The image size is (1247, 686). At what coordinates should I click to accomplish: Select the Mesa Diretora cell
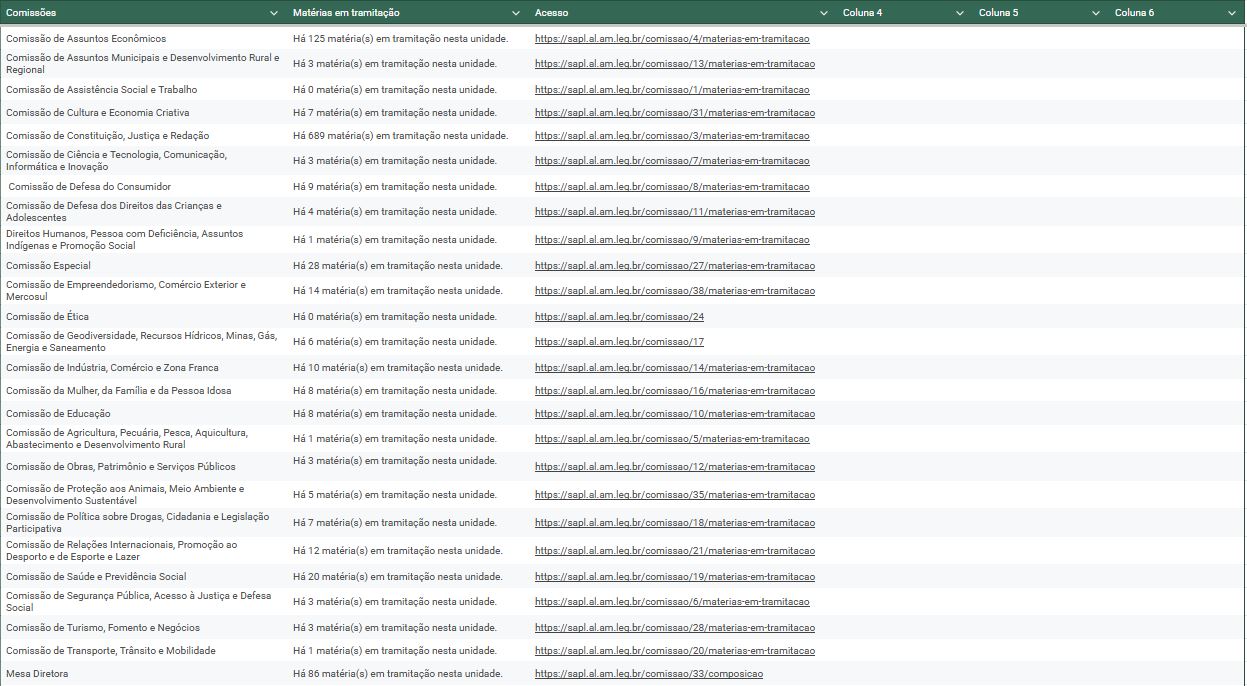tap(143, 674)
